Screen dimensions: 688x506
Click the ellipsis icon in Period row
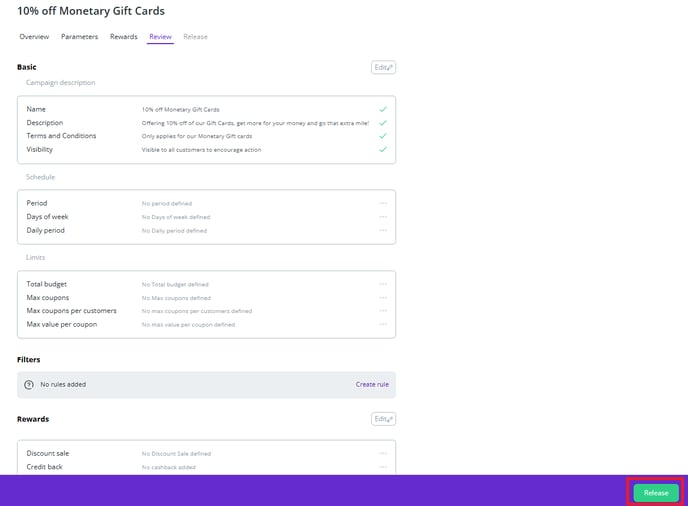click(383, 203)
